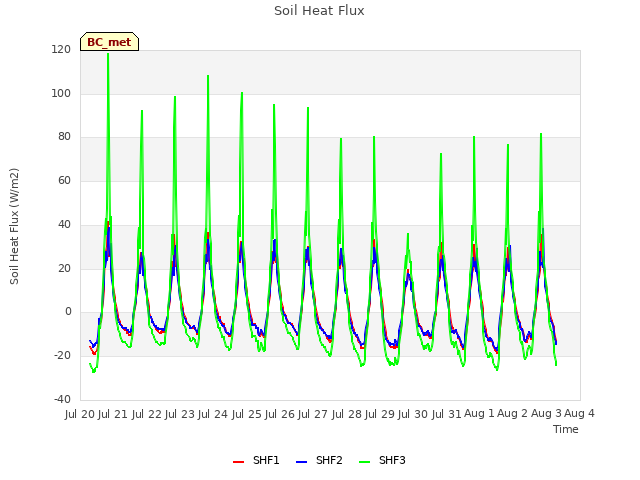Click the Jul 29 x-axis tick label
This screenshot has width=640, height=480.
click(380, 414)
